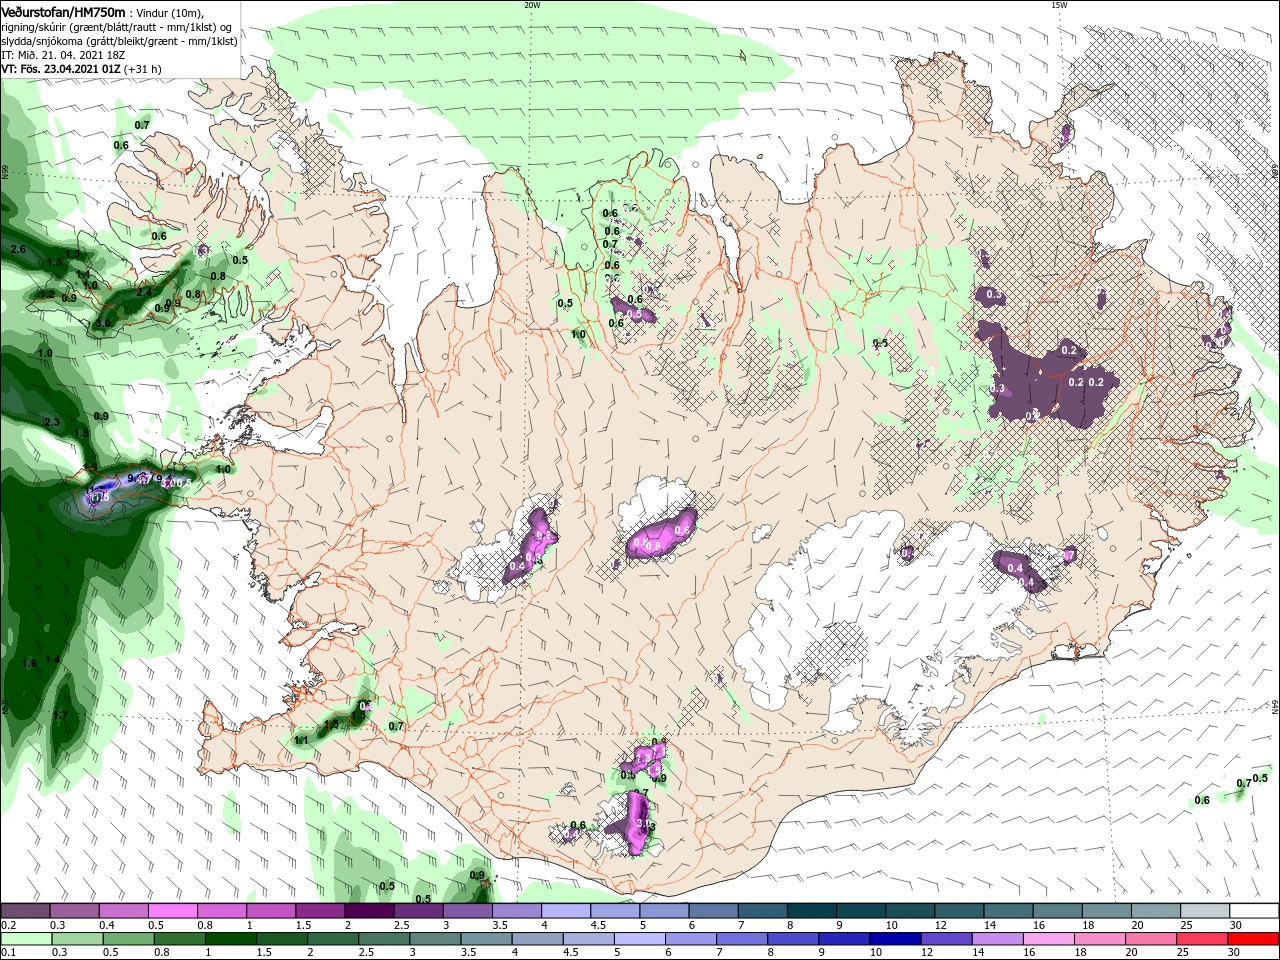
Task: Click the Veðurstofan/HM750m title text
Action: tap(64, 11)
